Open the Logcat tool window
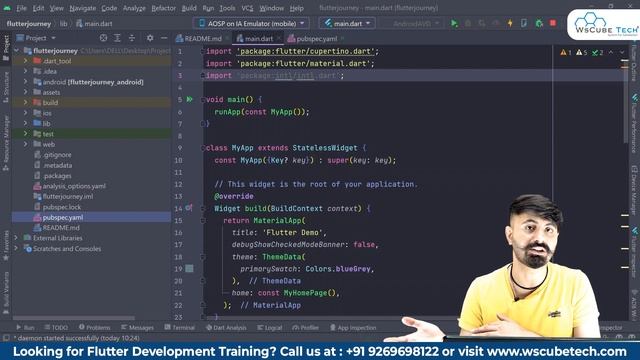Screen dimensions: 640x360 [x=270, y=327]
